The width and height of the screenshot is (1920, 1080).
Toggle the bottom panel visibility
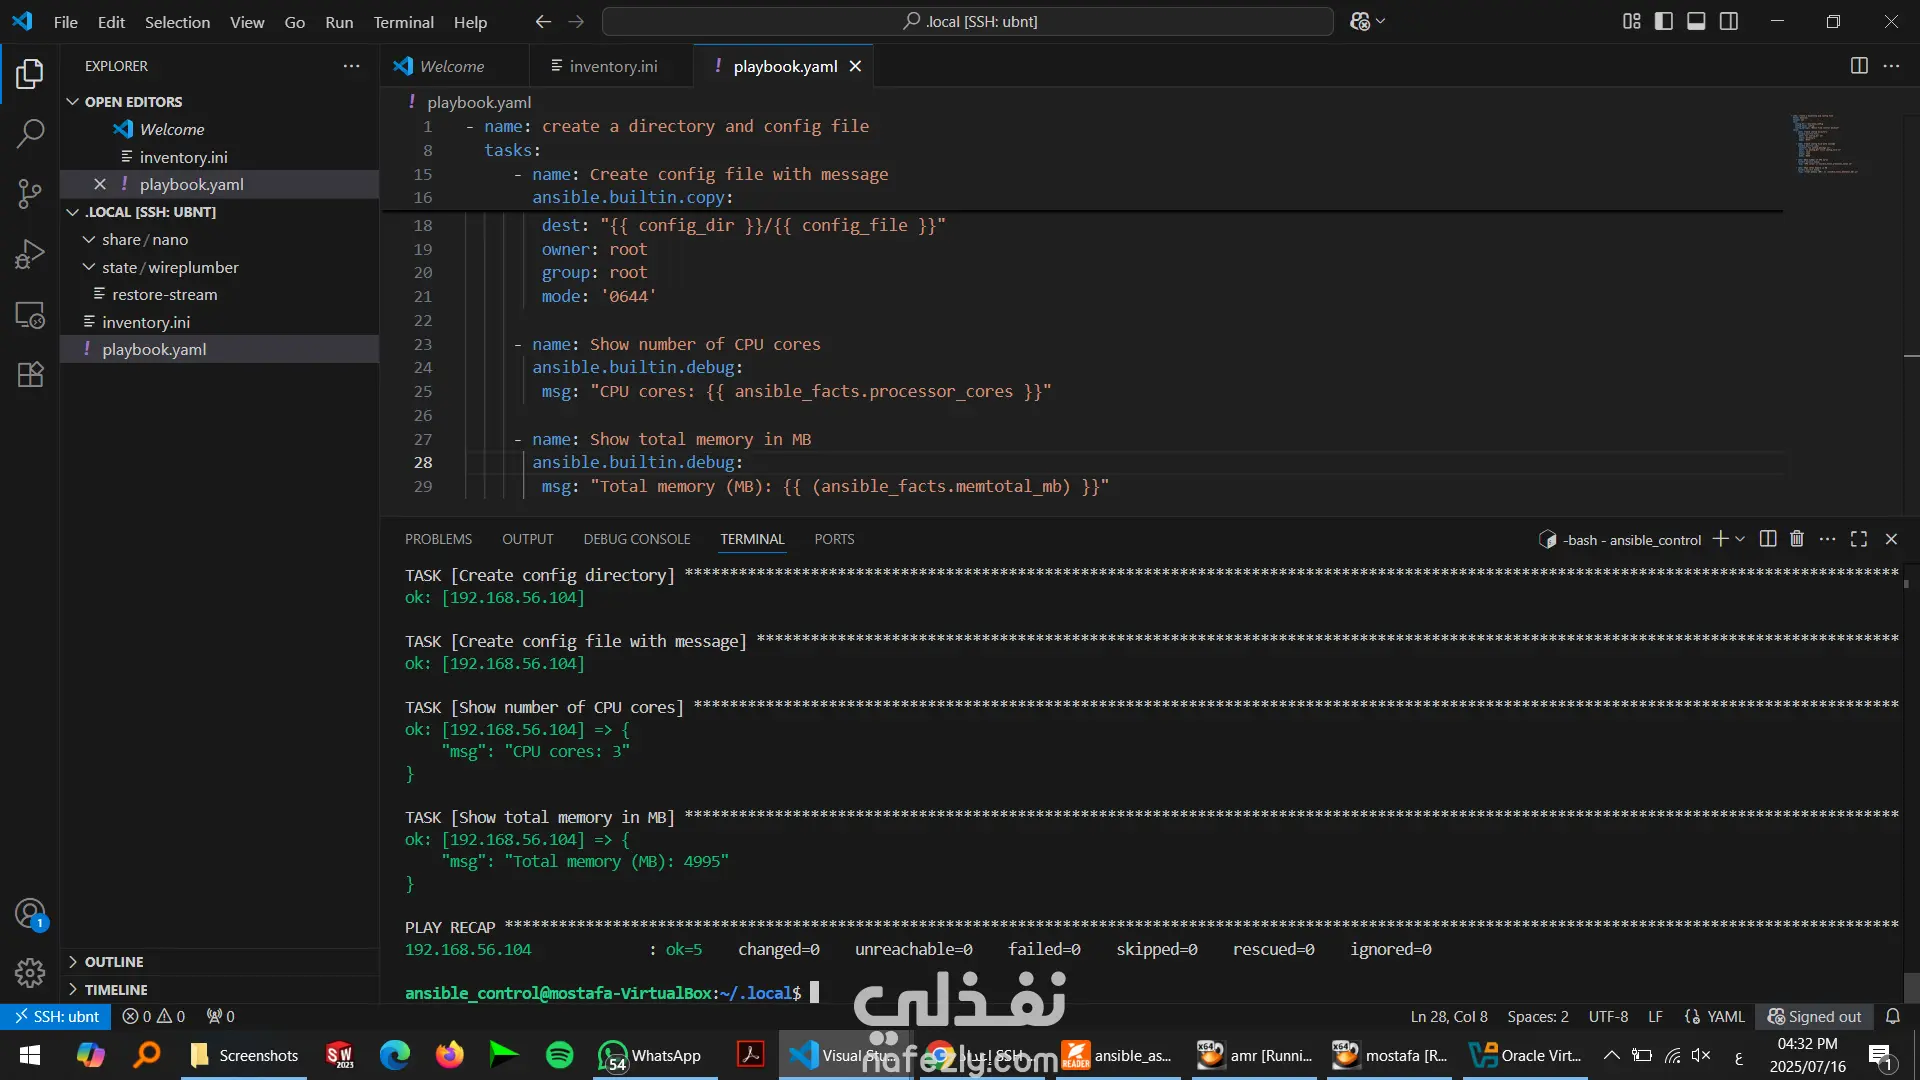[1696, 21]
